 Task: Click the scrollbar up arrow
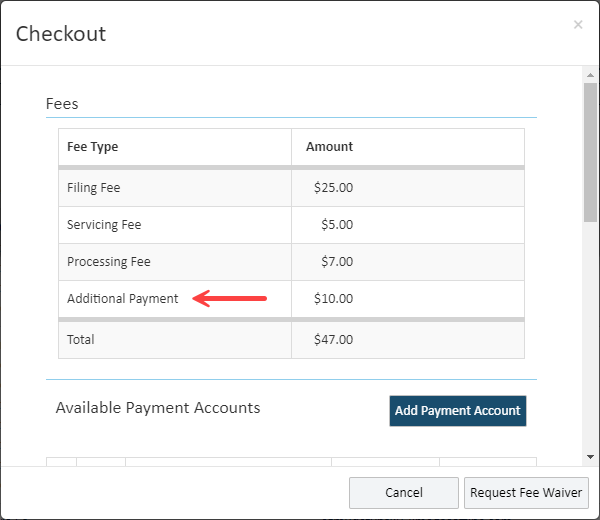click(x=590, y=75)
